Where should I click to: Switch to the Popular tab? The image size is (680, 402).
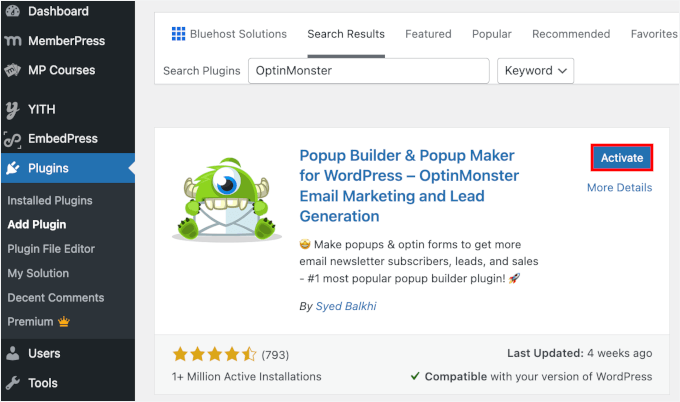click(x=491, y=34)
